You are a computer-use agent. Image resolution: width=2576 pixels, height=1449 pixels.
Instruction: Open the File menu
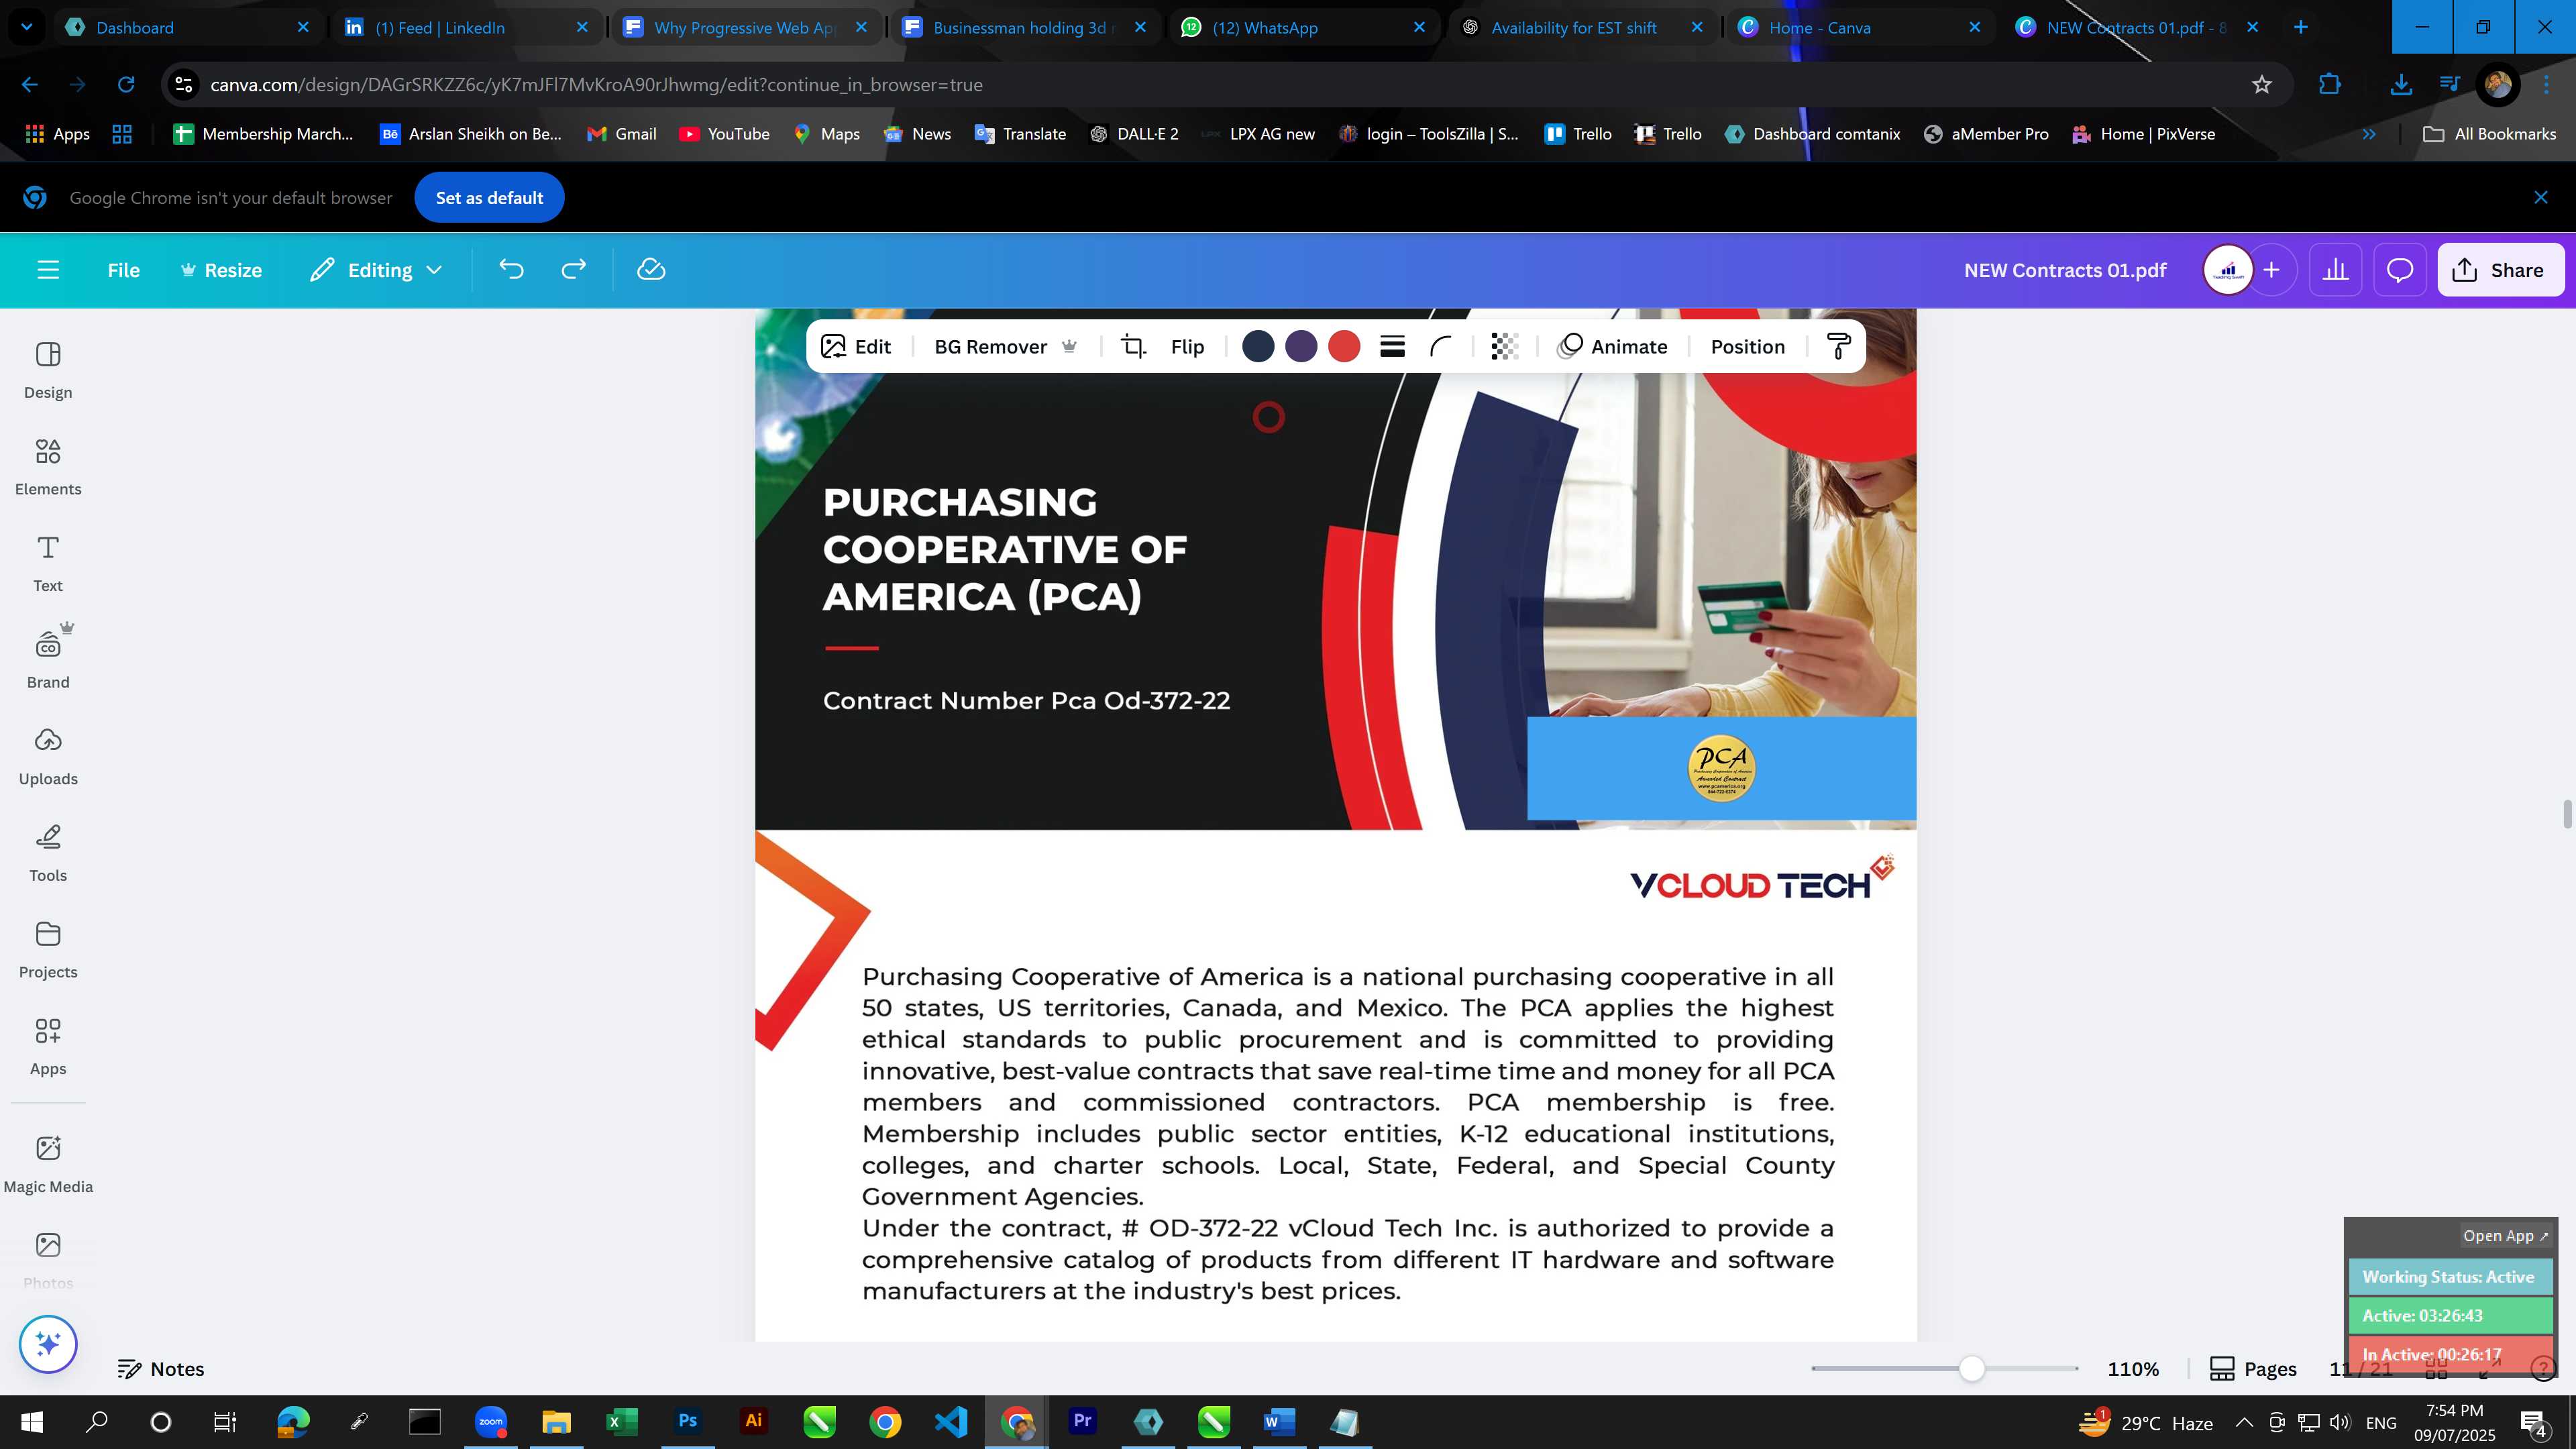(x=124, y=270)
